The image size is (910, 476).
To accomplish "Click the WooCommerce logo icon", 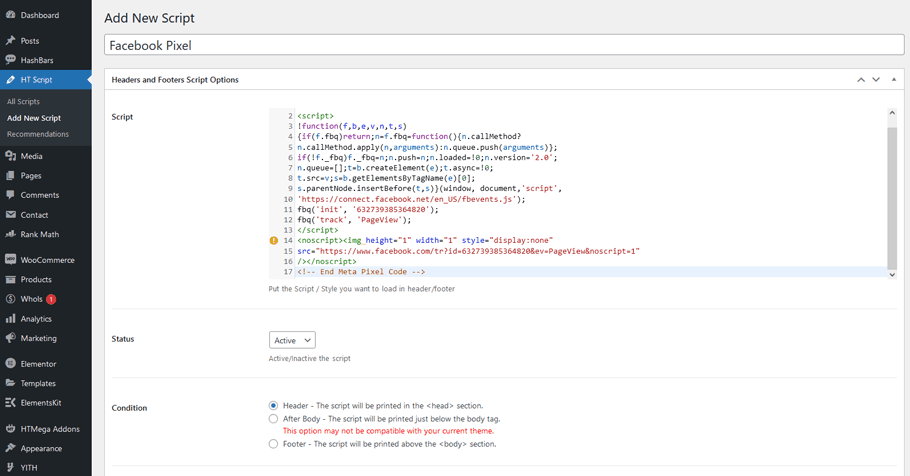I will (x=10, y=259).
